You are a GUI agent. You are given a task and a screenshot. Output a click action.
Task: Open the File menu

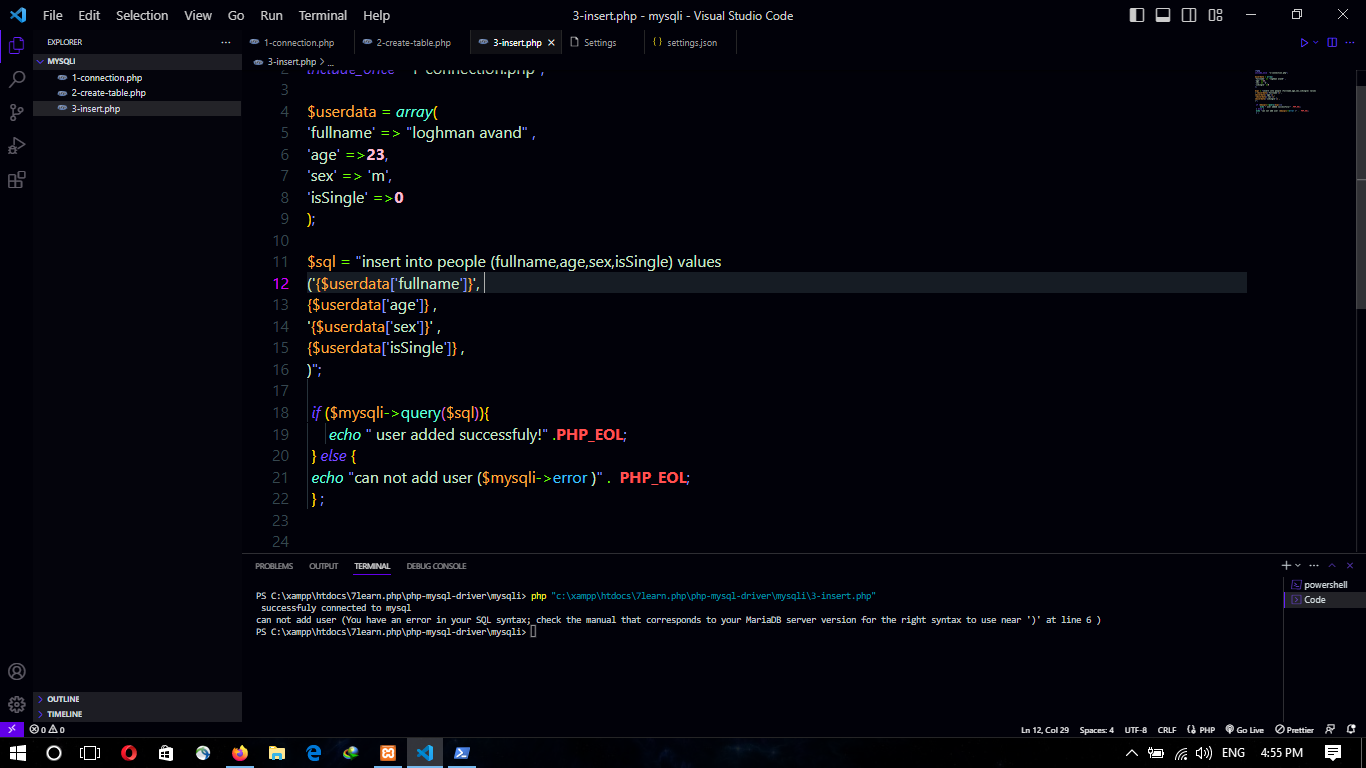click(x=52, y=15)
